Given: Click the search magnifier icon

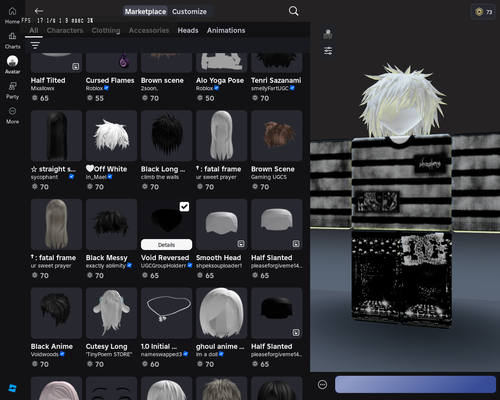Looking at the screenshot, I should click(x=293, y=11).
